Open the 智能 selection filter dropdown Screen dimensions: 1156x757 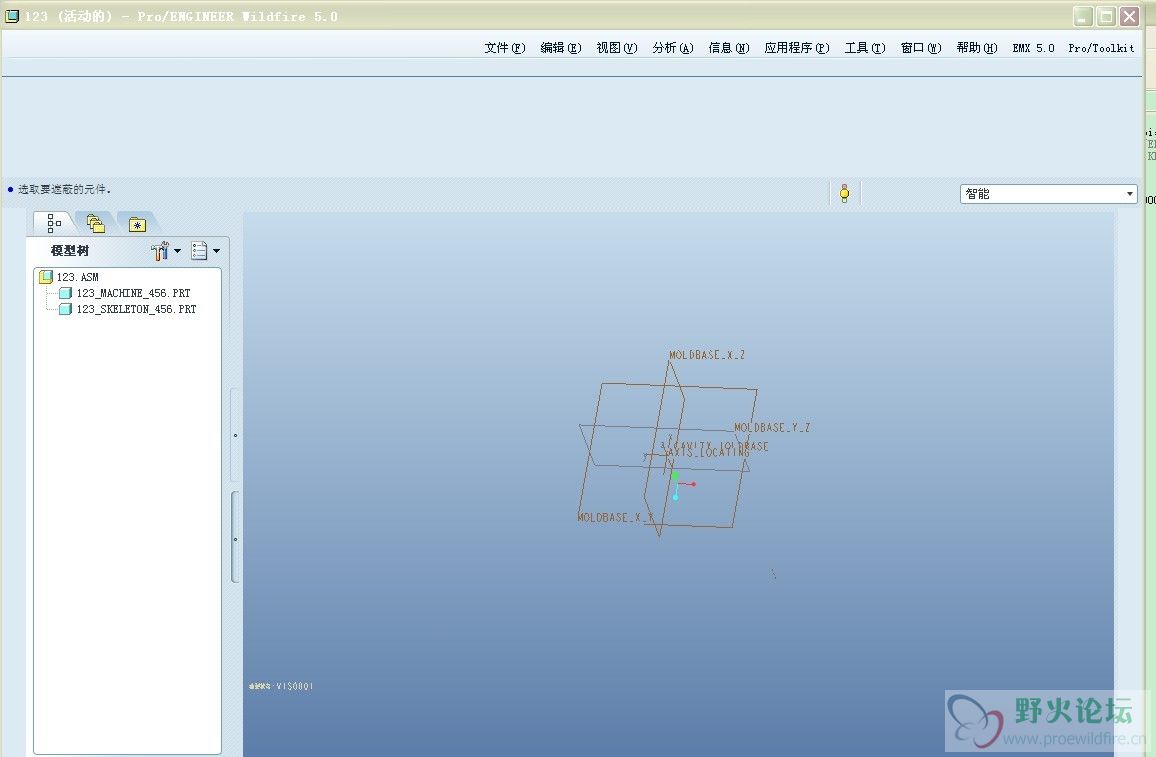[x=1048, y=194]
